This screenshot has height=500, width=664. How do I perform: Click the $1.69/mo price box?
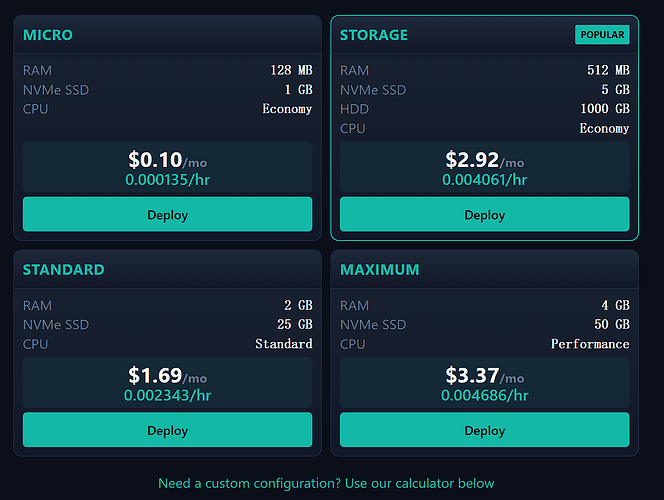[167, 383]
